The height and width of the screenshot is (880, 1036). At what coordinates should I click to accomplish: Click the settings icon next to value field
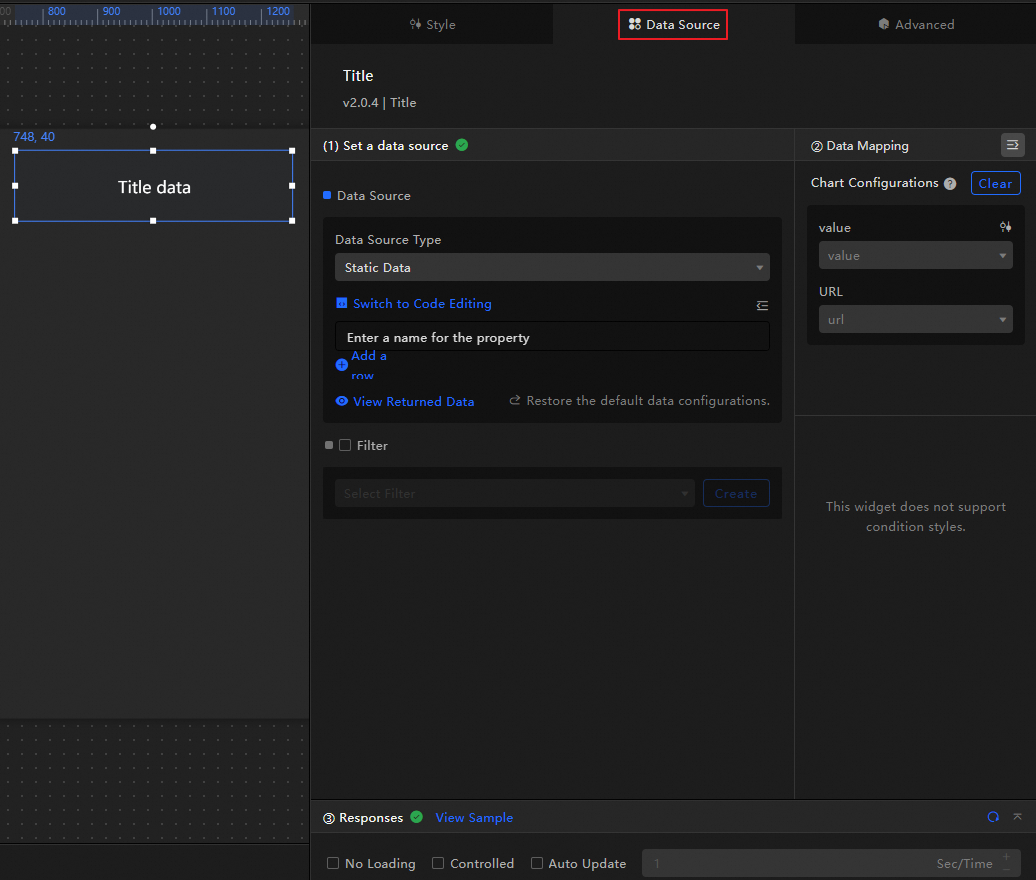point(1005,228)
